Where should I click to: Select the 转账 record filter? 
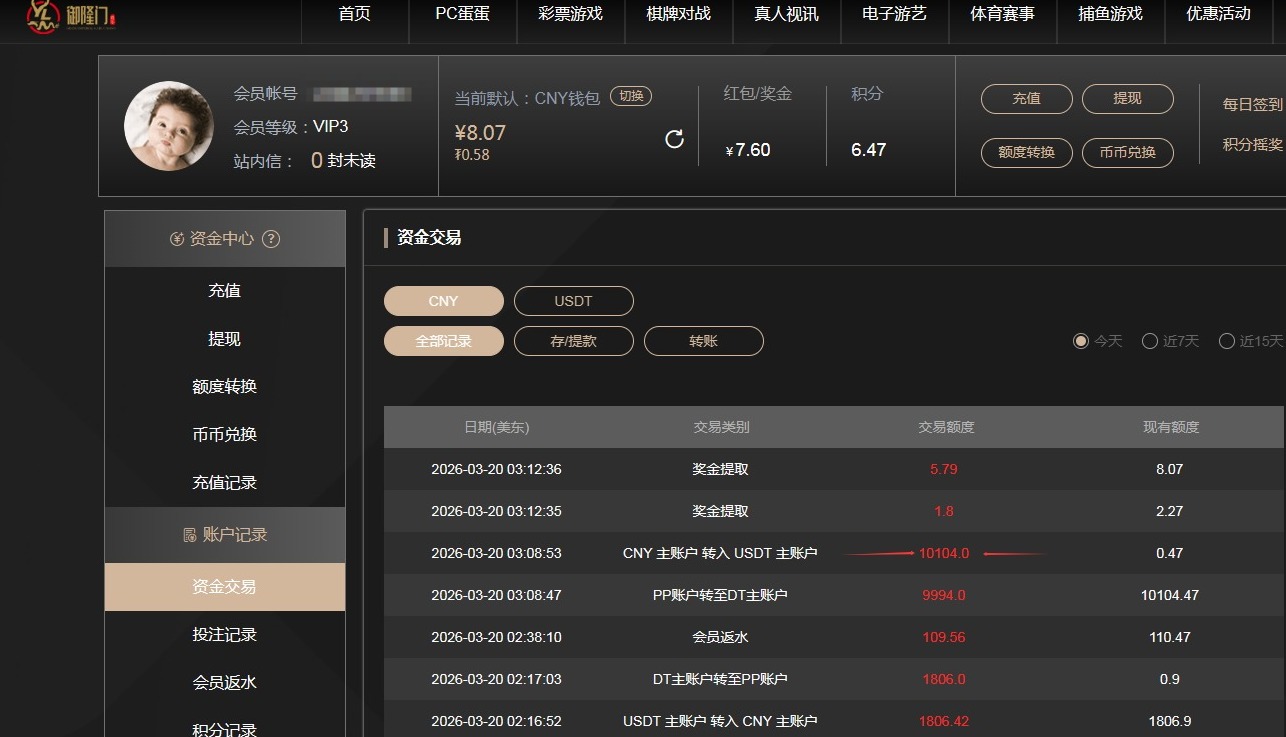tap(704, 340)
